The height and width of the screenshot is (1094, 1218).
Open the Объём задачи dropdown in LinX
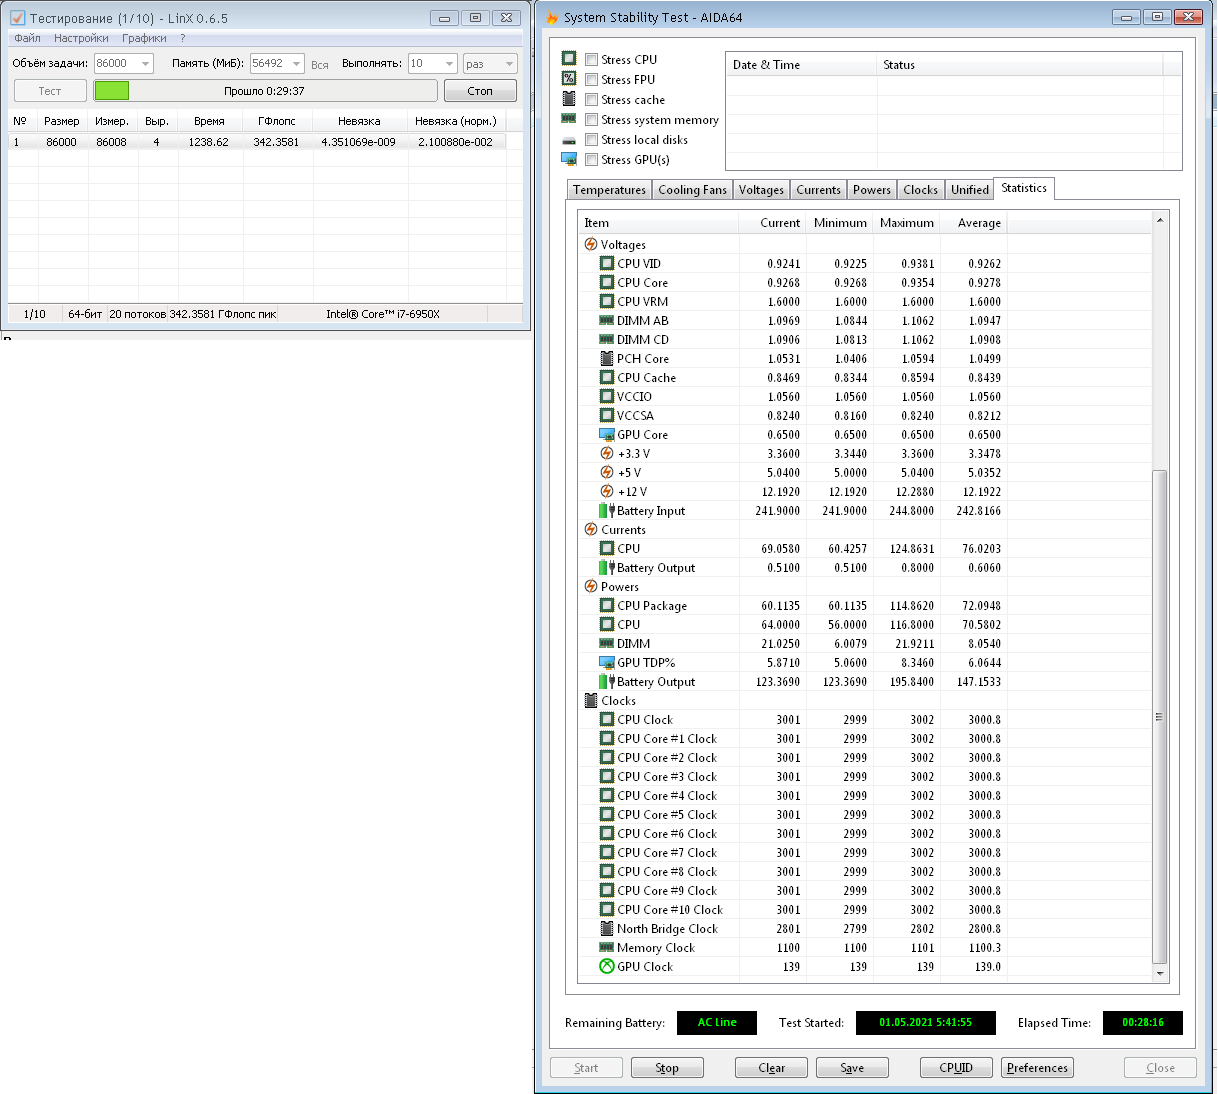tap(146, 63)
